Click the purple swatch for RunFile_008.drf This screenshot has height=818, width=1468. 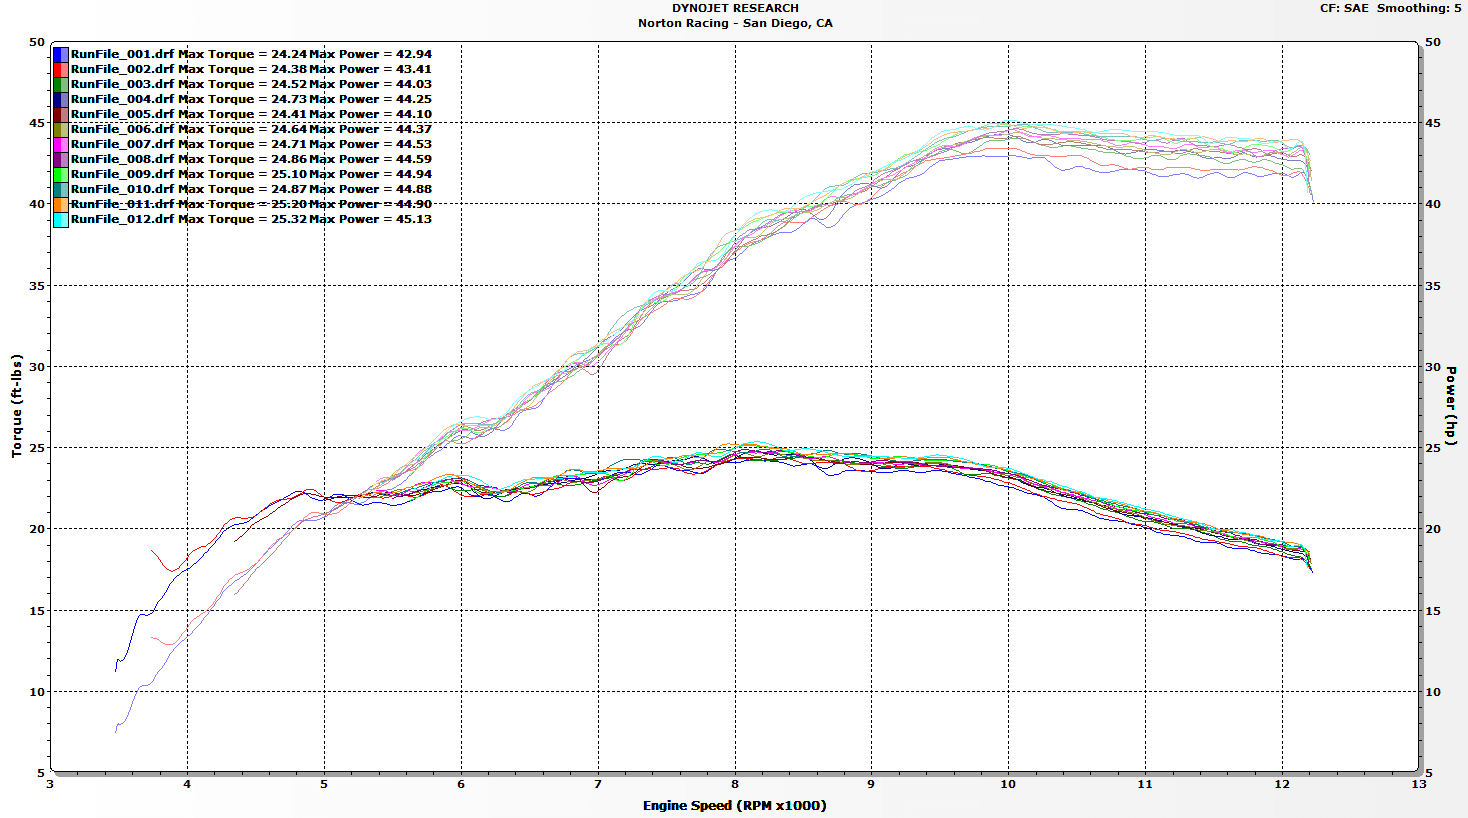tap(61, 160)
